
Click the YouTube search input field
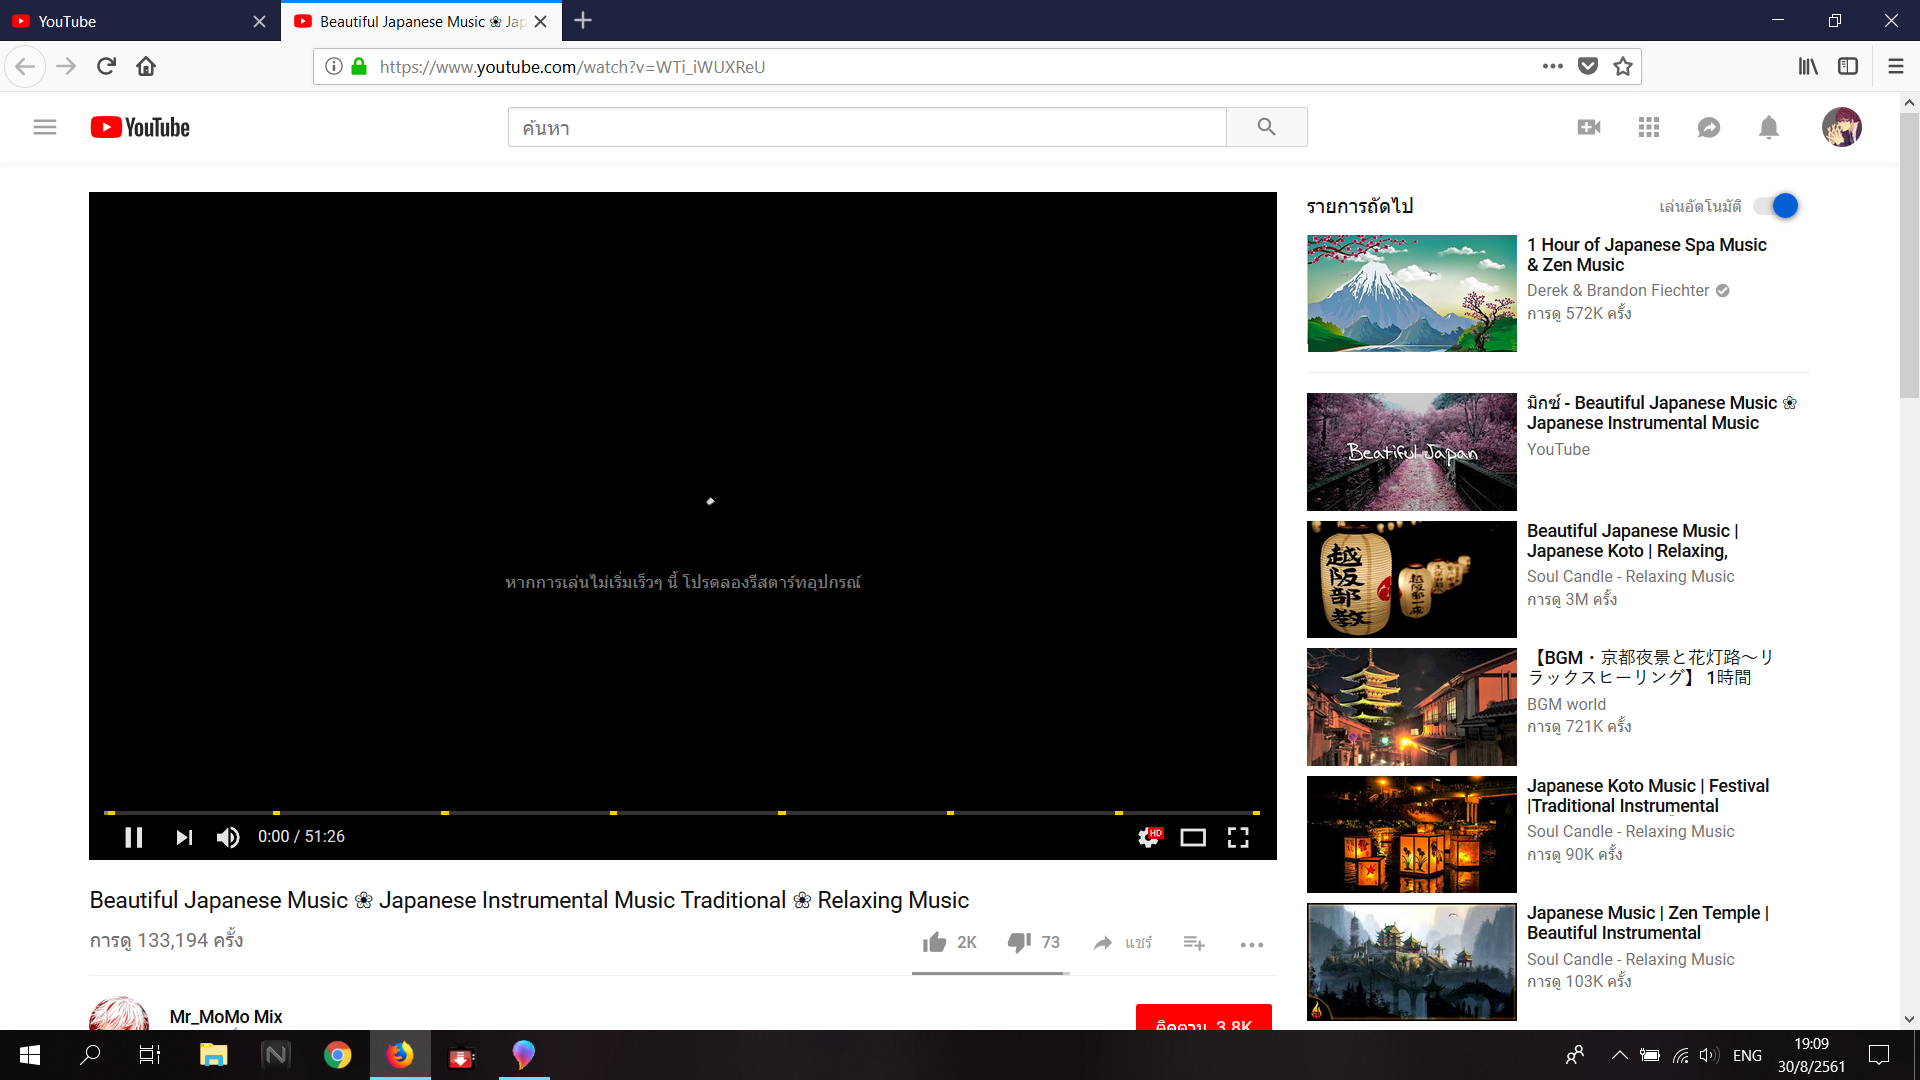pyautogui.click(x=866, y=128)
